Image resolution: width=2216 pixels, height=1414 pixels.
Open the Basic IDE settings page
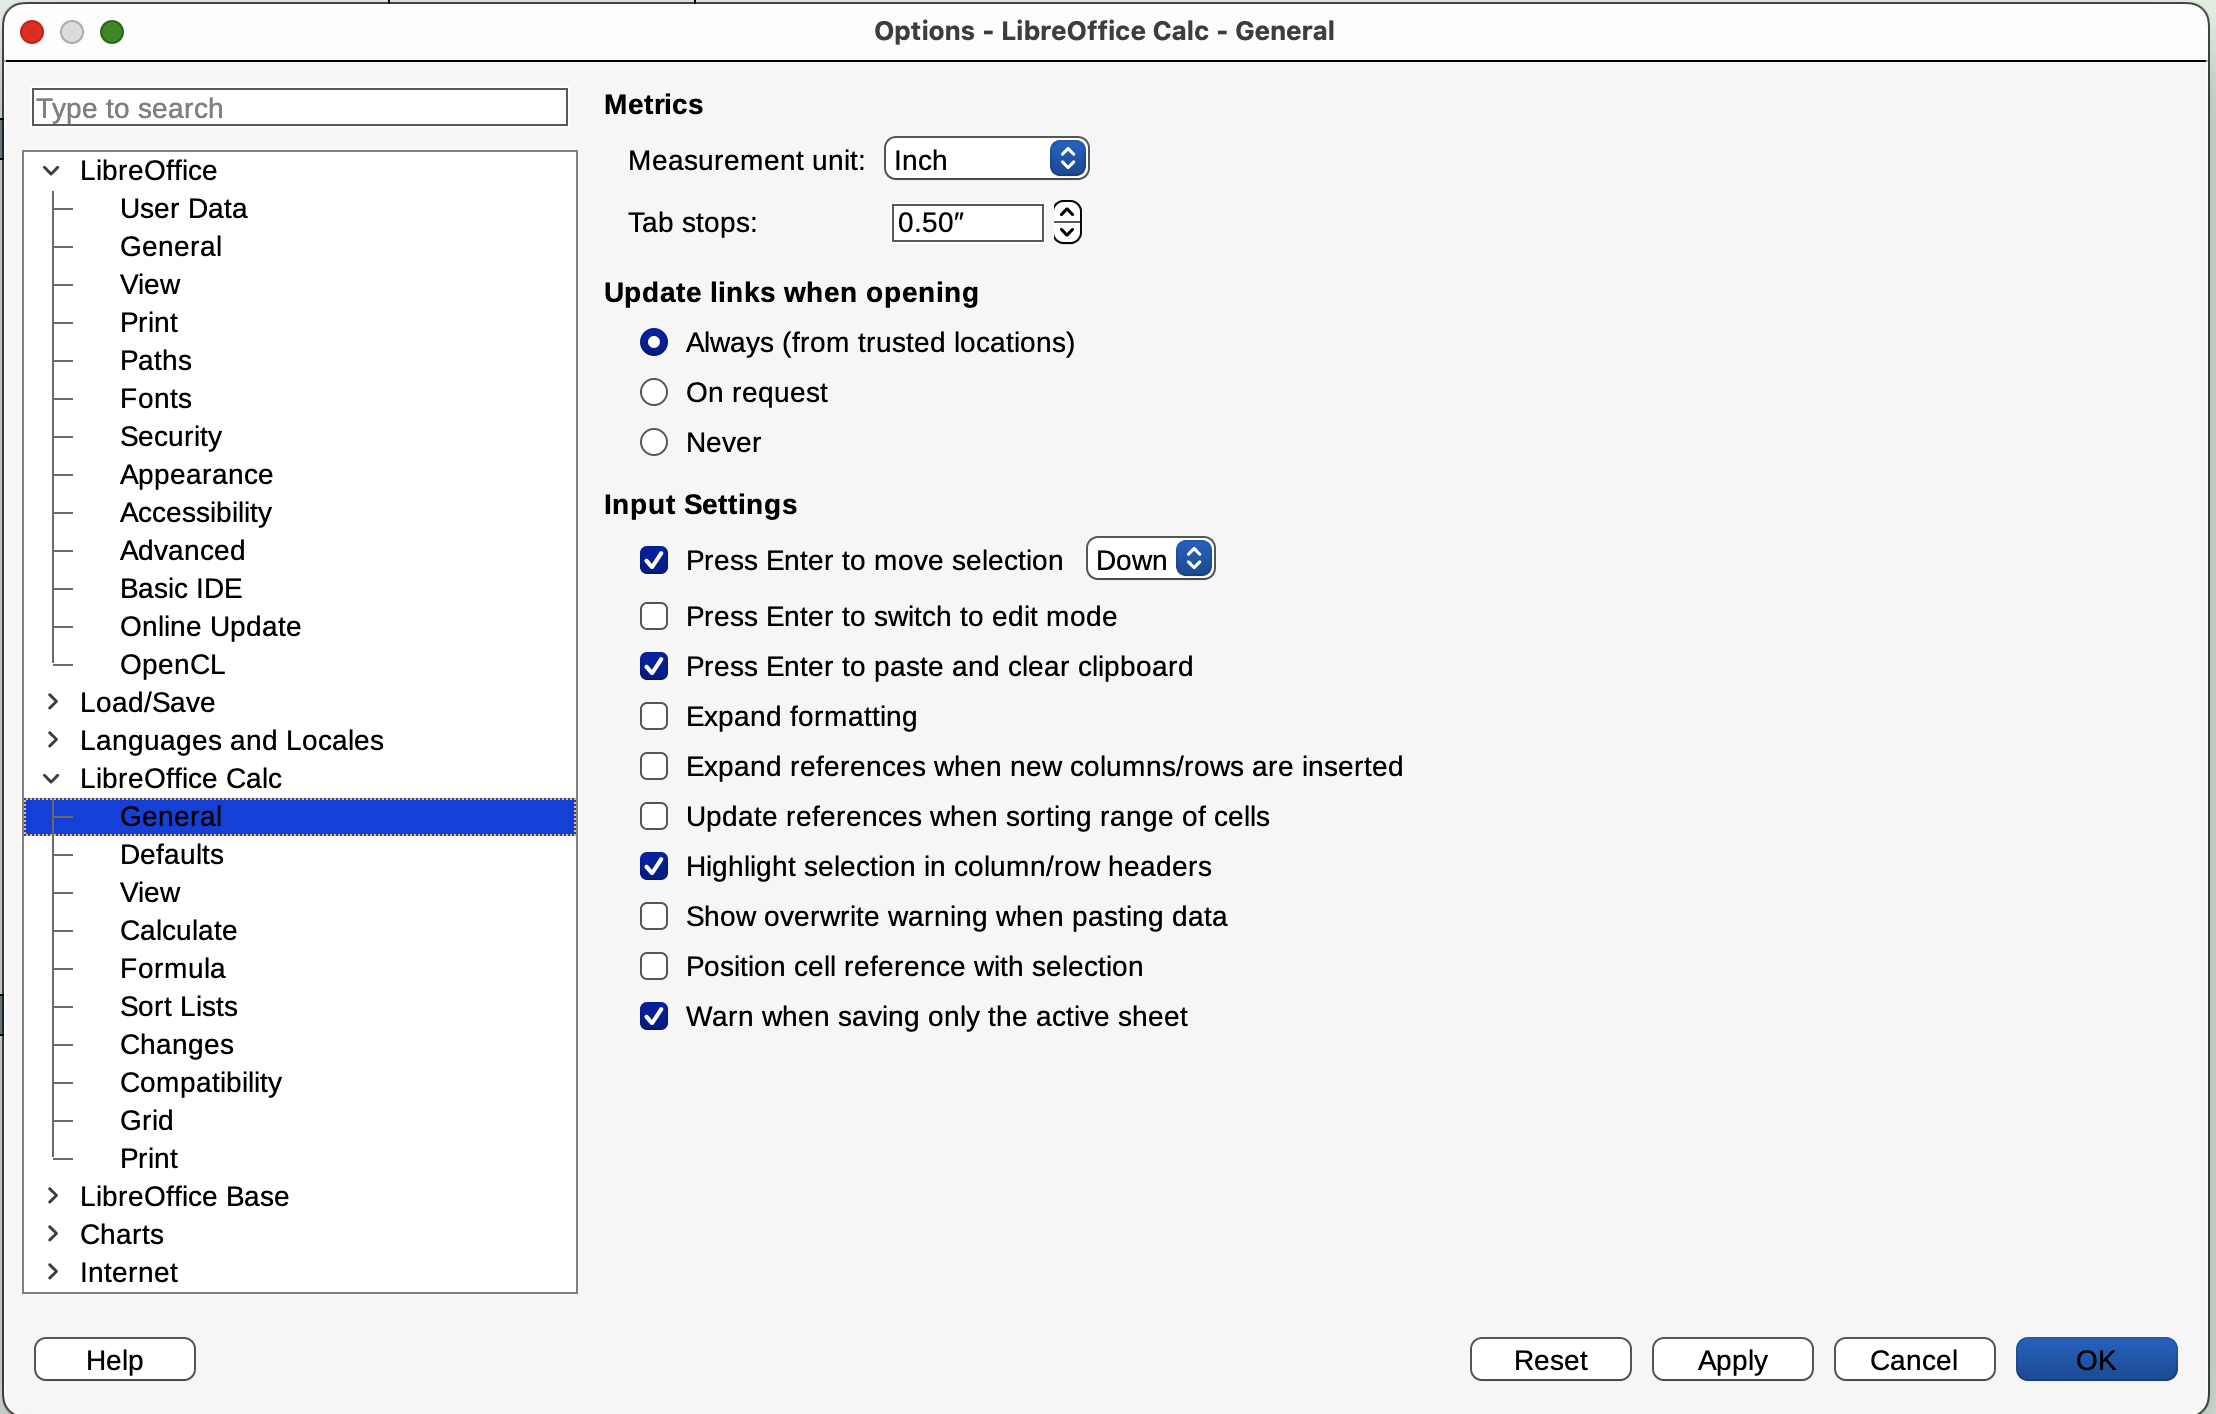point(181,589)
